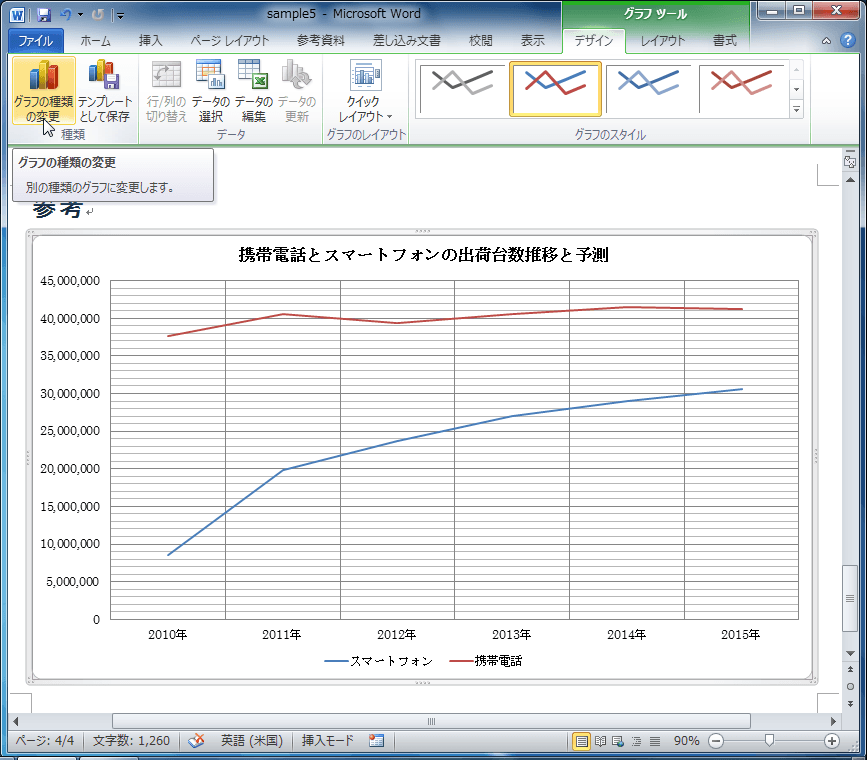Switch to Web Layout view icon
This screenshot has width=867, height=760.
618,741
